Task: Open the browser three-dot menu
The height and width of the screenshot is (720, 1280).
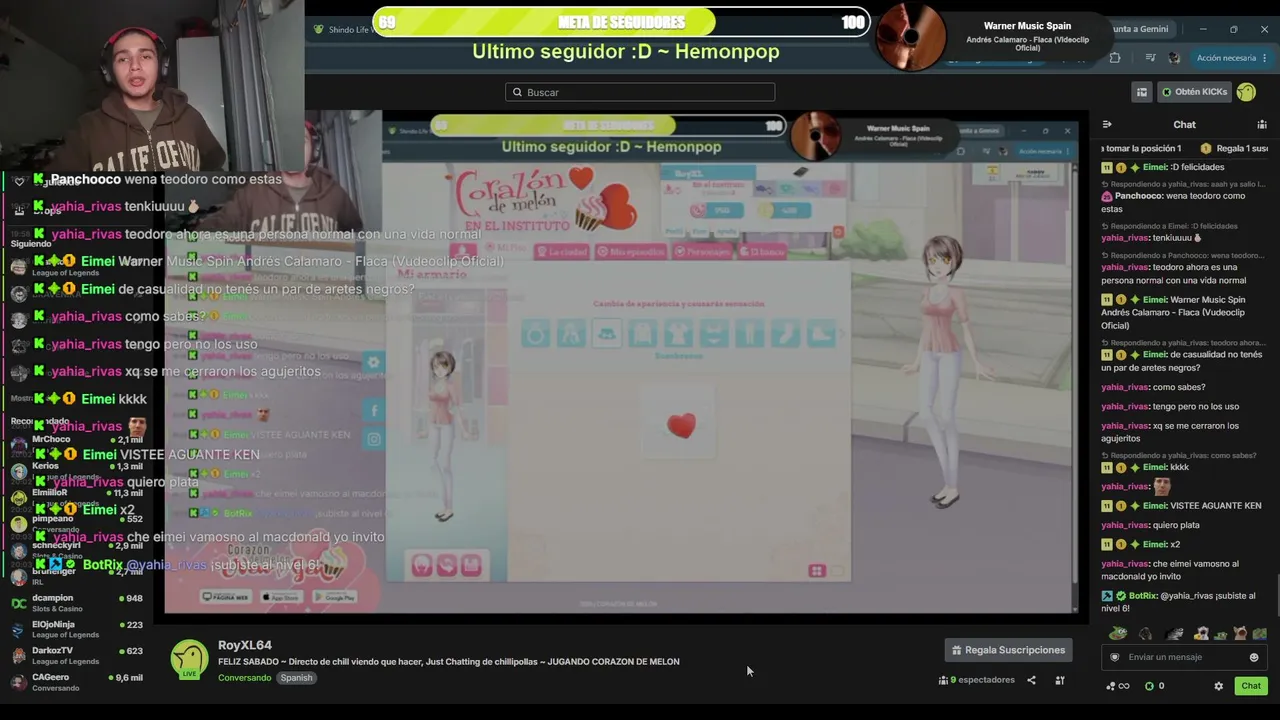Action: [x=1265, y=58]
